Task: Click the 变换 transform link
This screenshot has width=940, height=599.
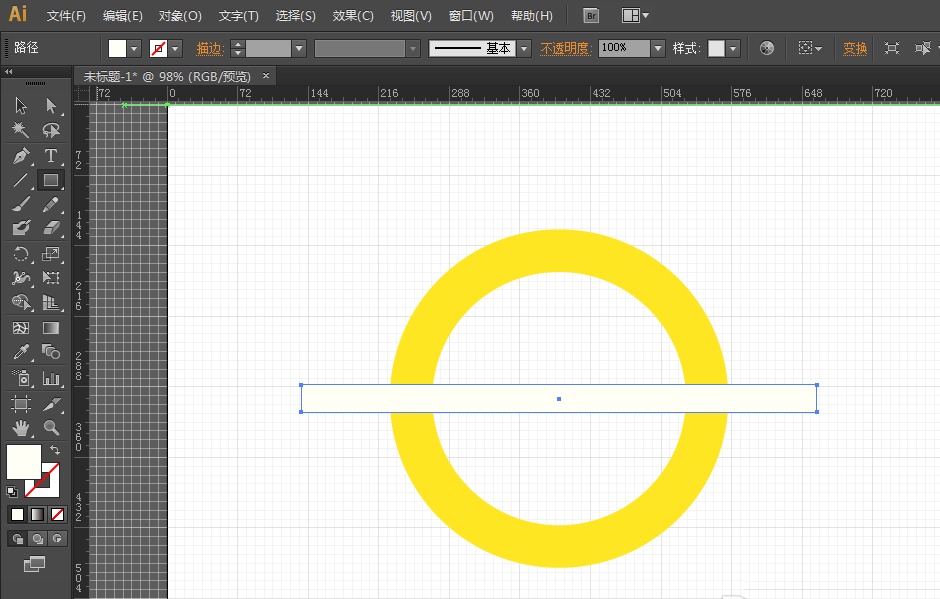Action: 855,48
